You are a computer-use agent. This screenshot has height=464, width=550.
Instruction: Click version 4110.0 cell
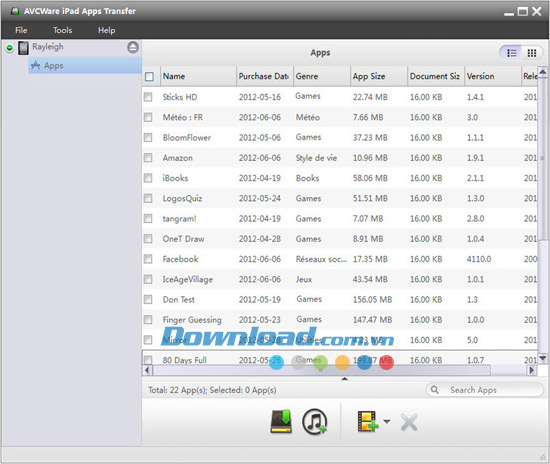(x=478, y=259)
